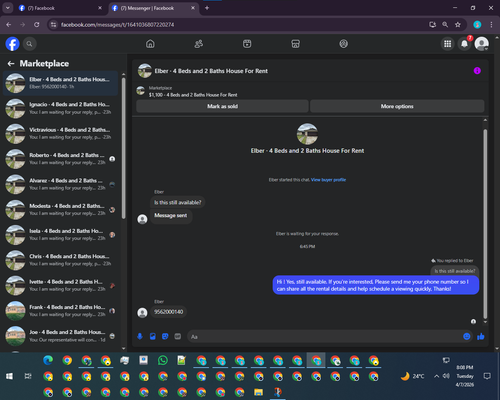Open the Facebook logo home link
This screenshot has height=400, width=500.
[x=12, y=44]
